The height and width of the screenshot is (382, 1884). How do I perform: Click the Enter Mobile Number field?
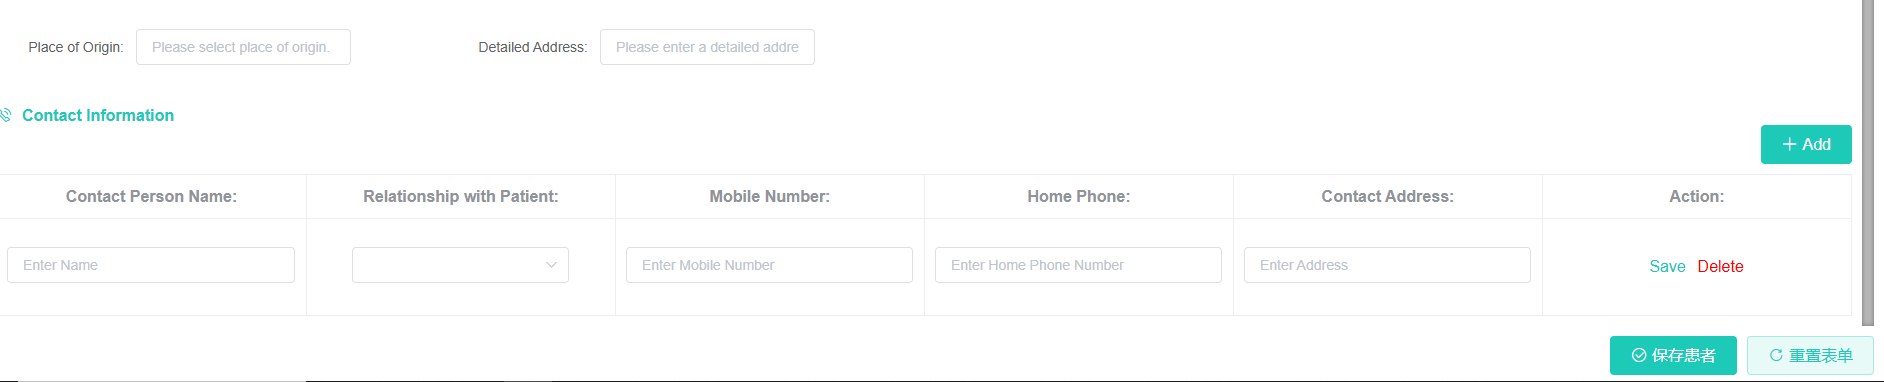769,265
